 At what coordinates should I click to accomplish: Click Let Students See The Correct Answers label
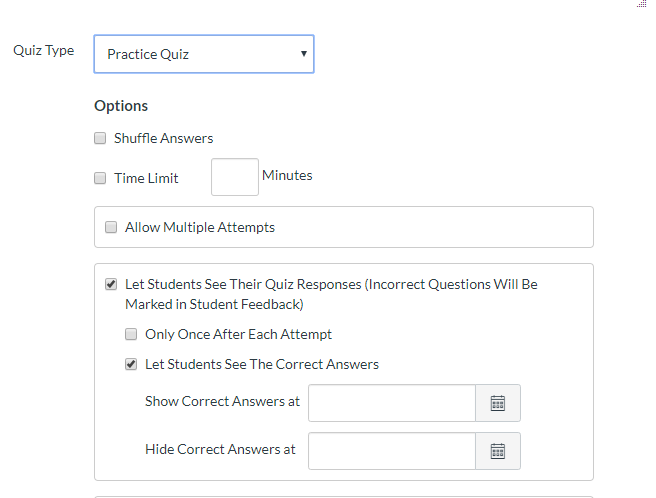[261, 365]
